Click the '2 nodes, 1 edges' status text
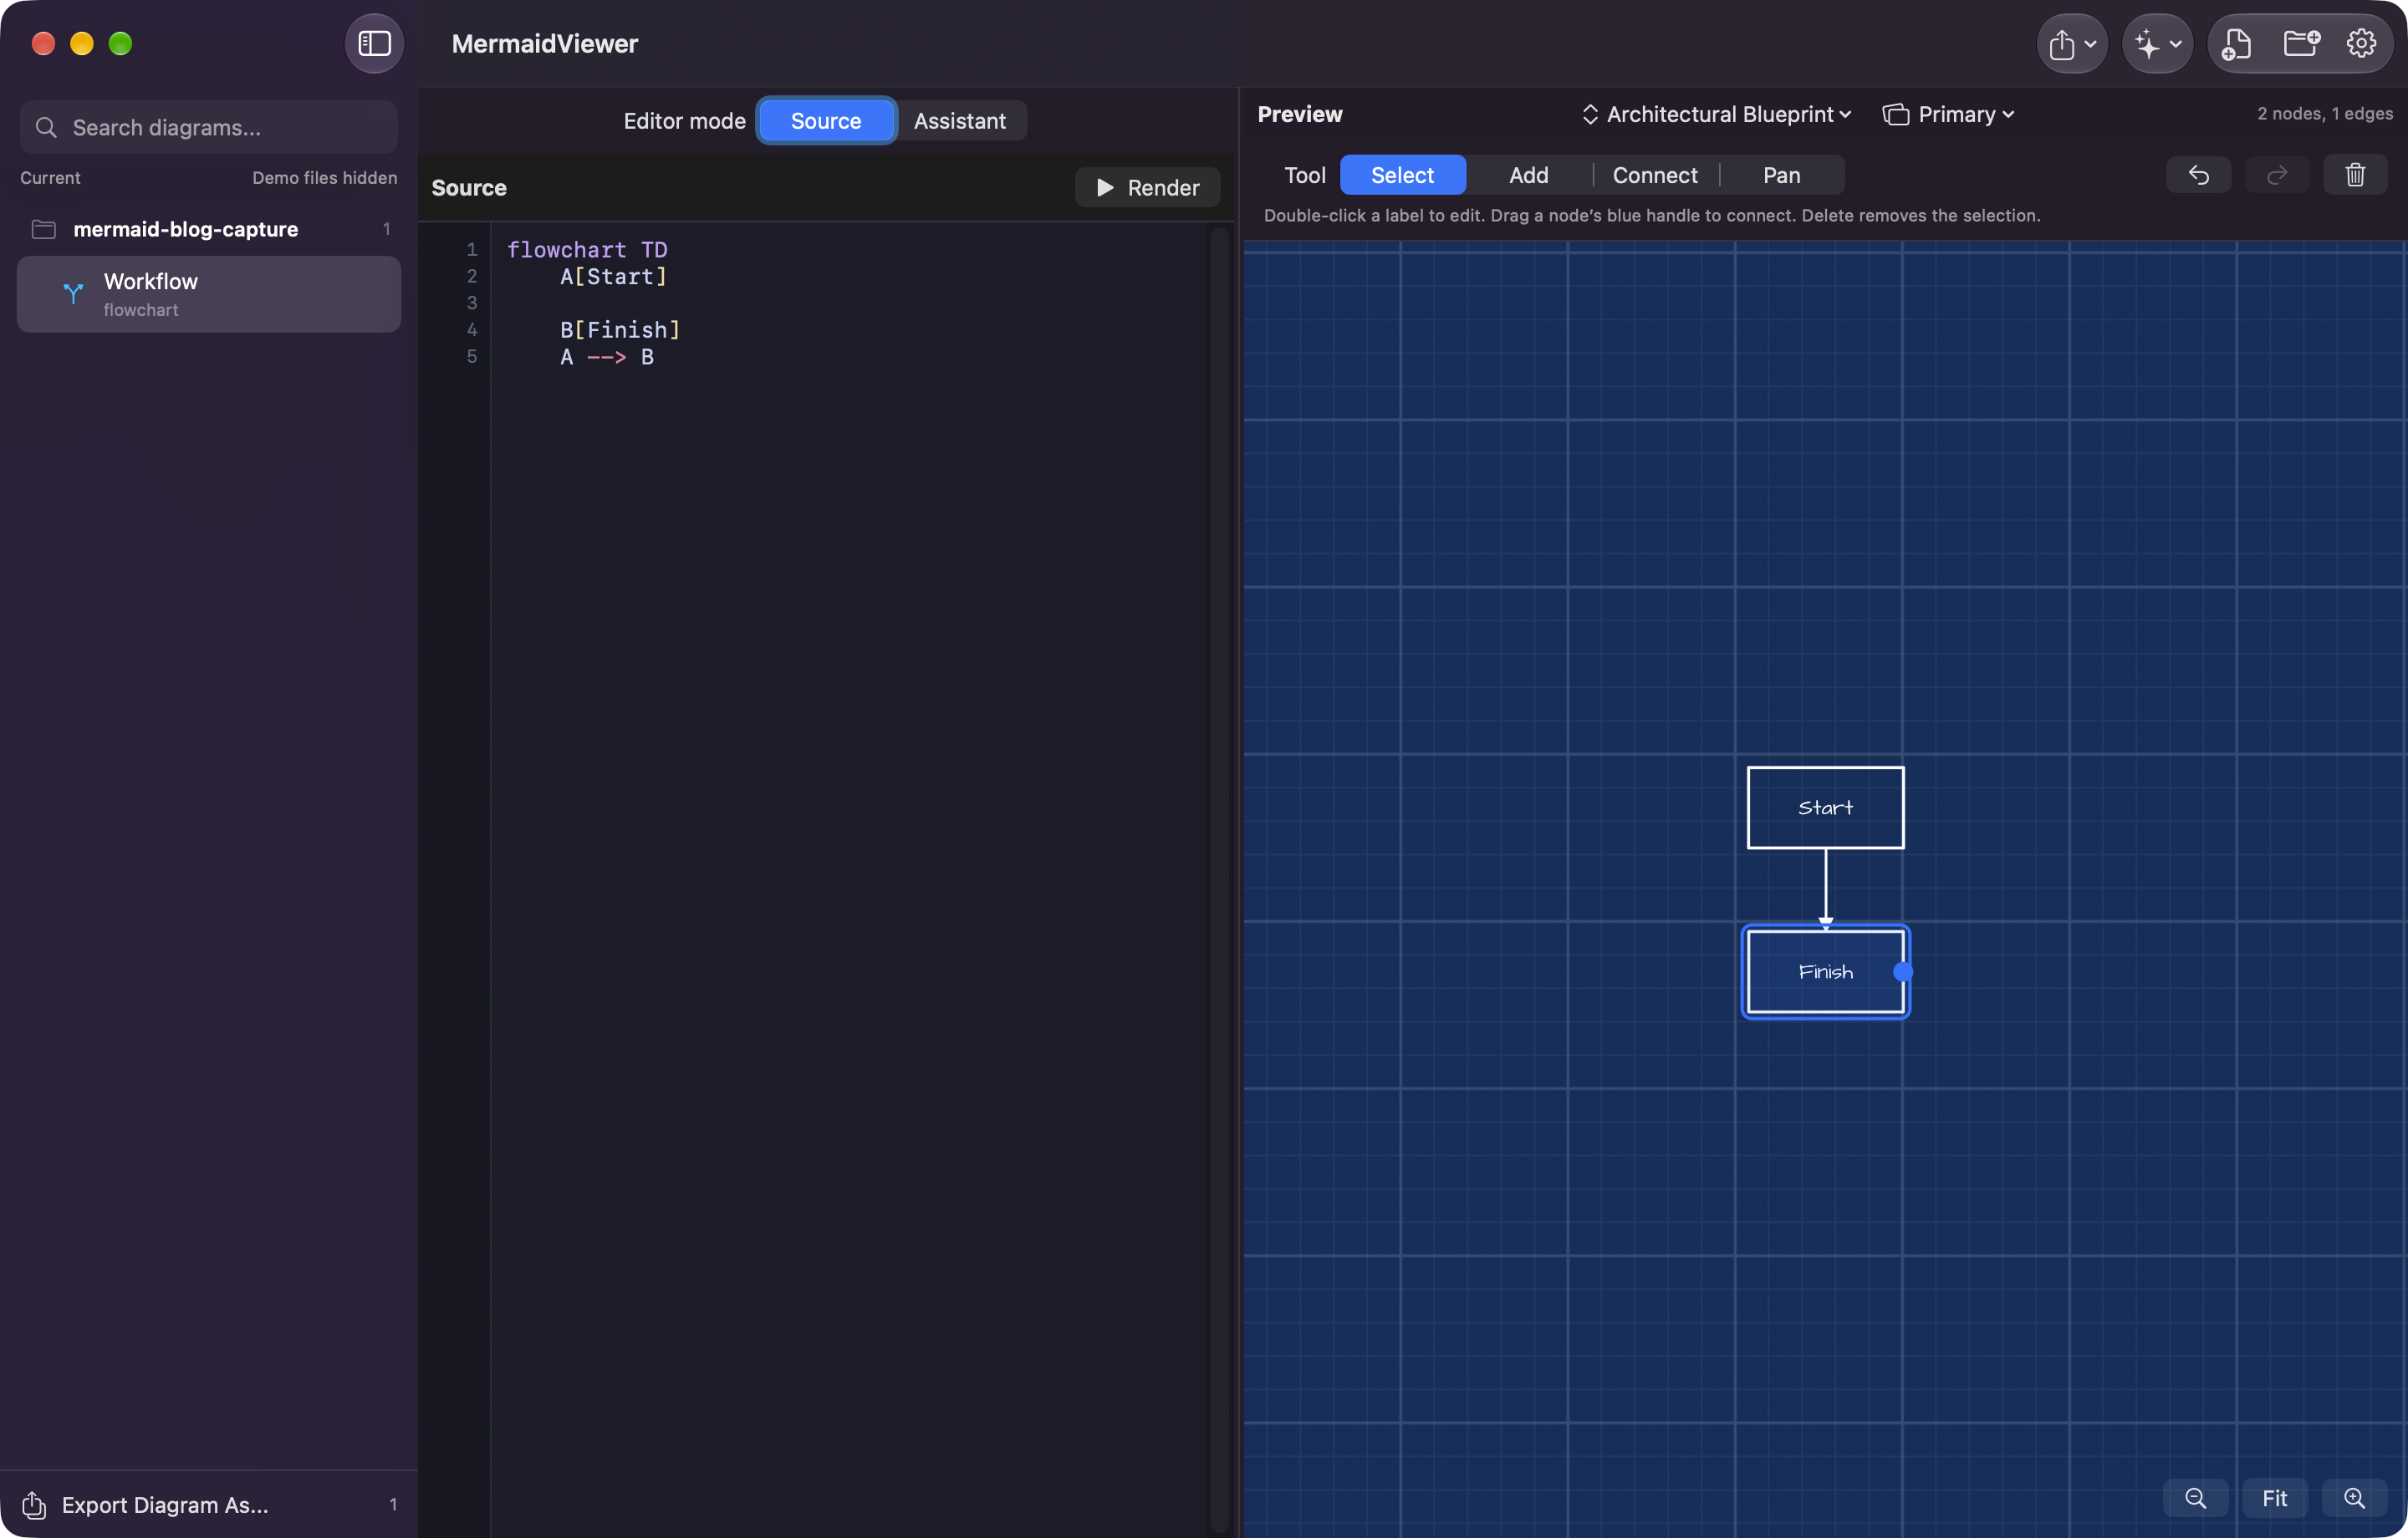The image size is (2408, 1538). click(x=2324, y=113)
